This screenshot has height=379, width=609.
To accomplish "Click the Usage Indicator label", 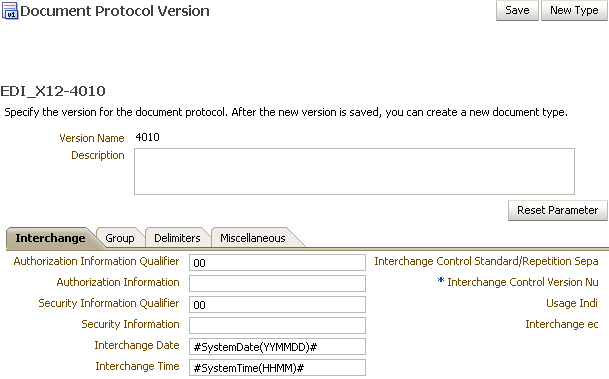I will click(x=572, y=303).
